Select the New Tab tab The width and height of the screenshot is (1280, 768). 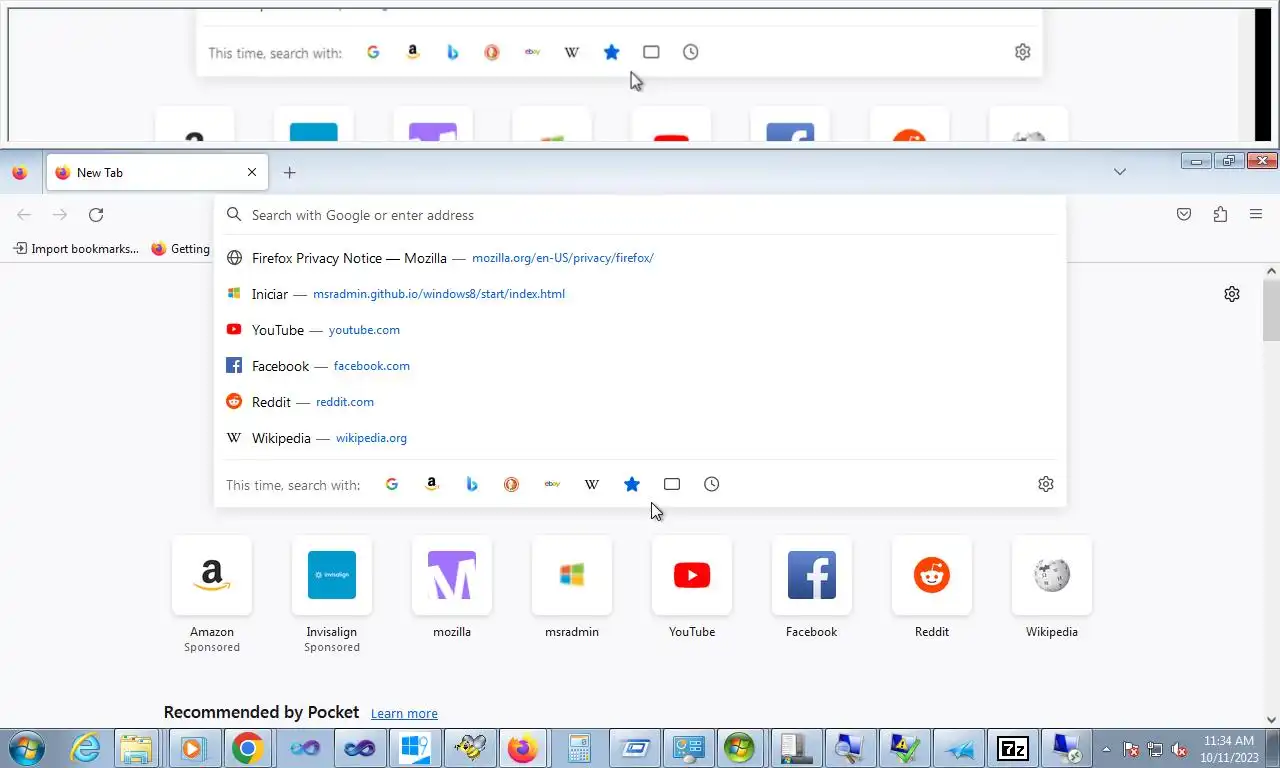(156, 172)
